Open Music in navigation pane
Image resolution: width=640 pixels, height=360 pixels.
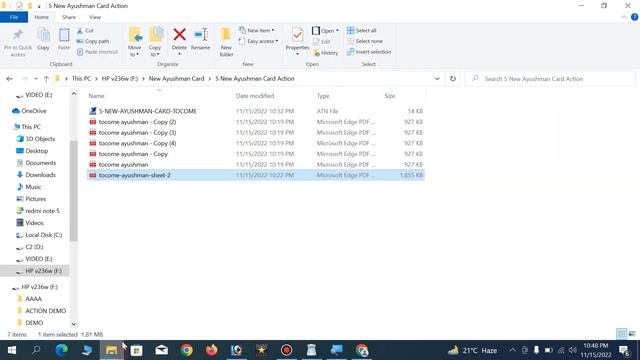pos(29,187)
